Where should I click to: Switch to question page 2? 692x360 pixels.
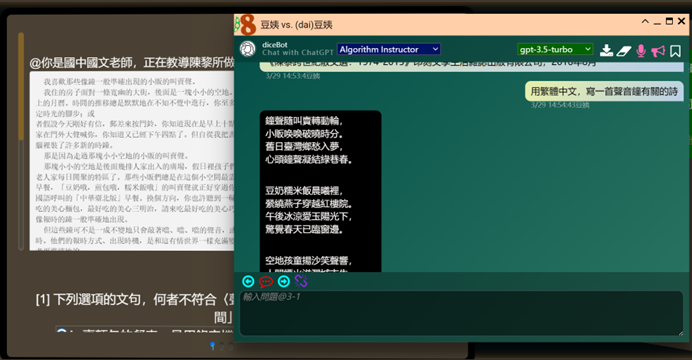tap(222, 347)
